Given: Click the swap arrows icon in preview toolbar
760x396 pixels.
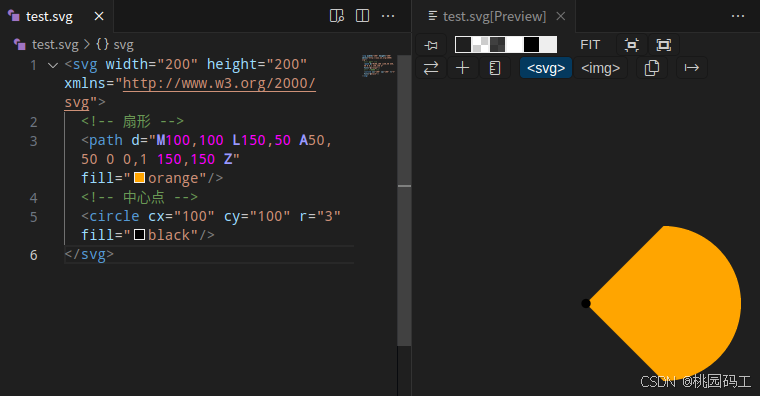Looking at the screenshot, I should [431, 68].
